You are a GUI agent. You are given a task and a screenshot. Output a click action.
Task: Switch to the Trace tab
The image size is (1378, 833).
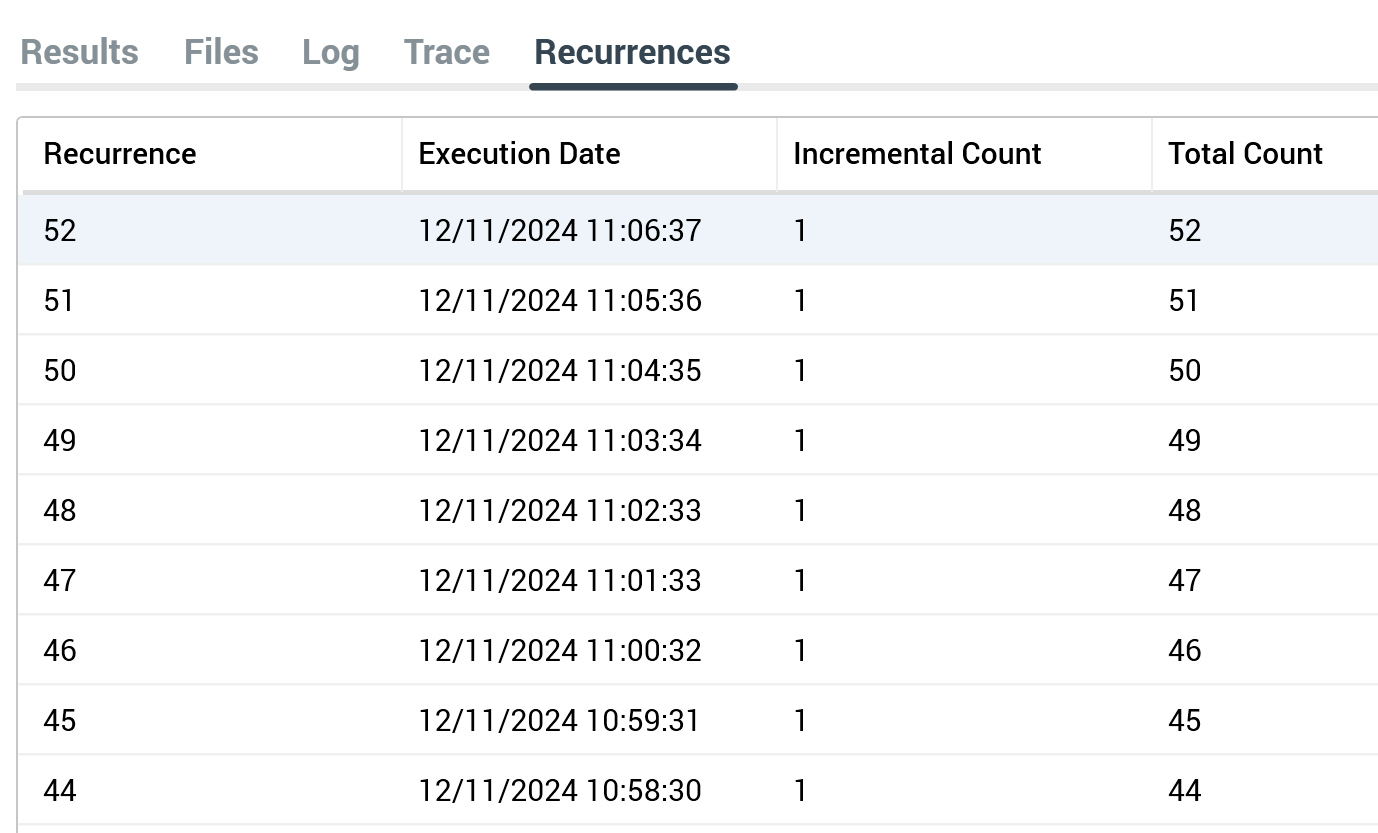446,52
